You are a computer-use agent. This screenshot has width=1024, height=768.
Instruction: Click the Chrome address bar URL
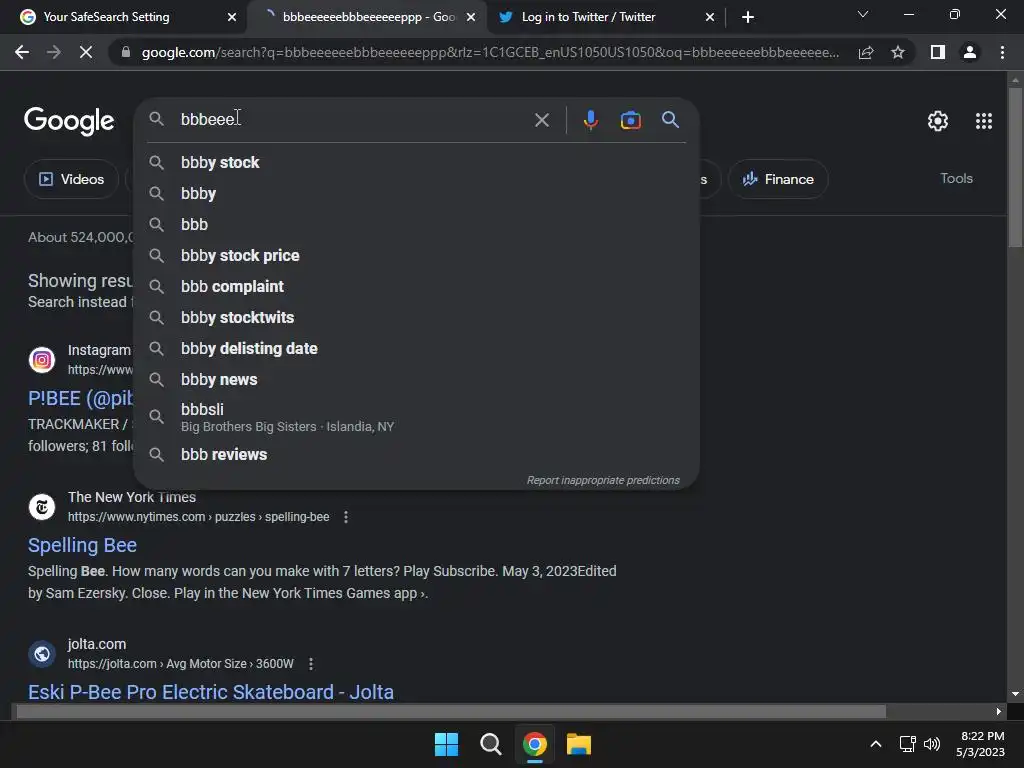pyautogui.click(x=490, y=52)
